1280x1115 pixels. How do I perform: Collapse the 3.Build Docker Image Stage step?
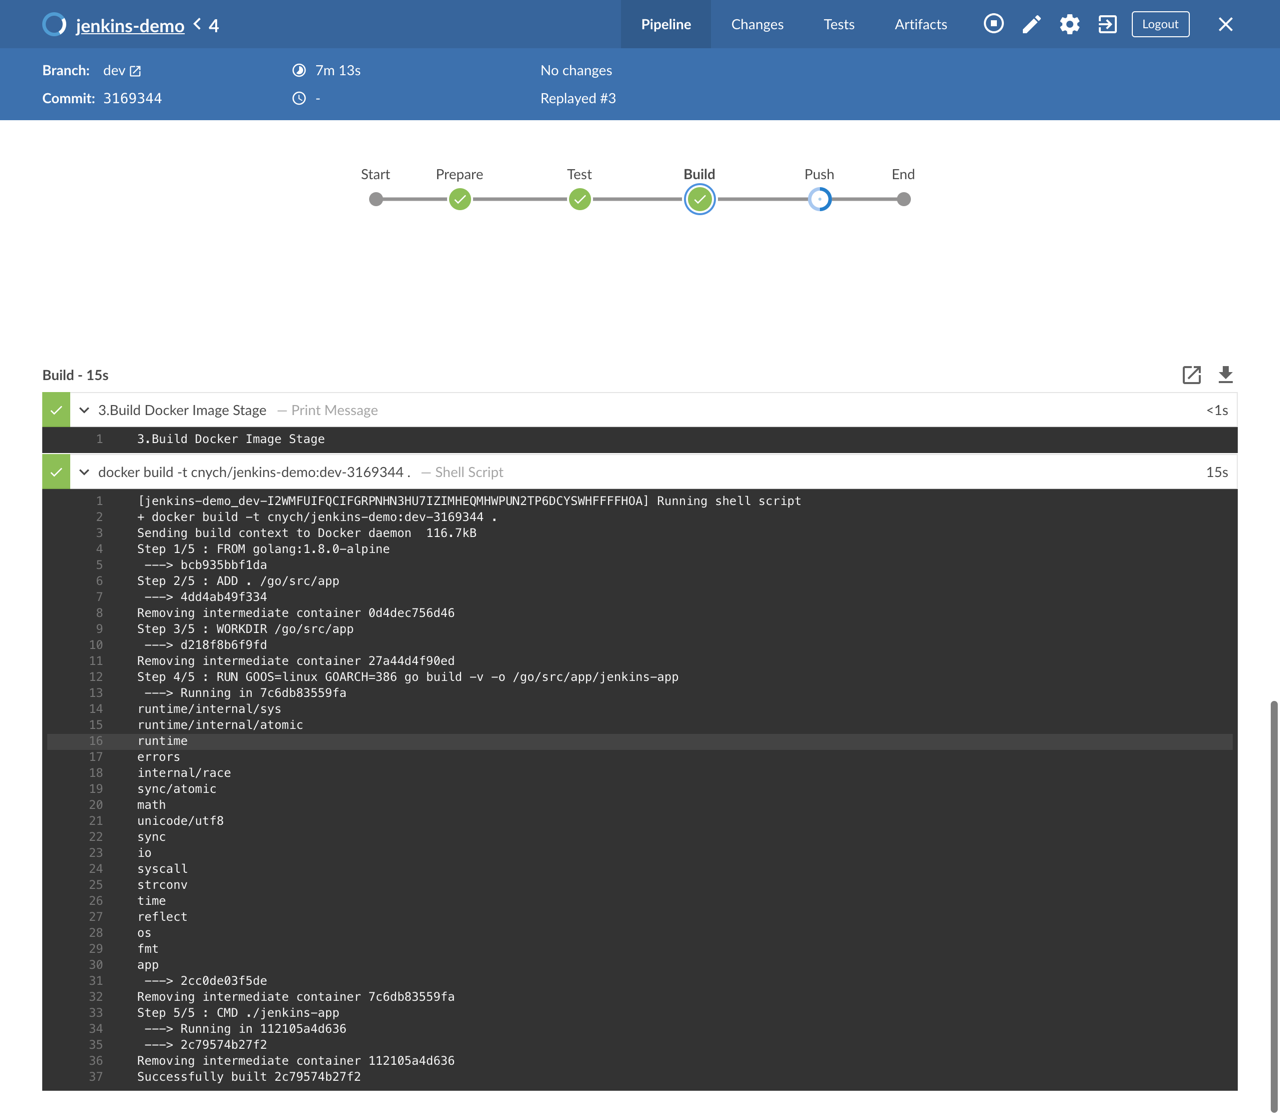[x=84, y=410]
